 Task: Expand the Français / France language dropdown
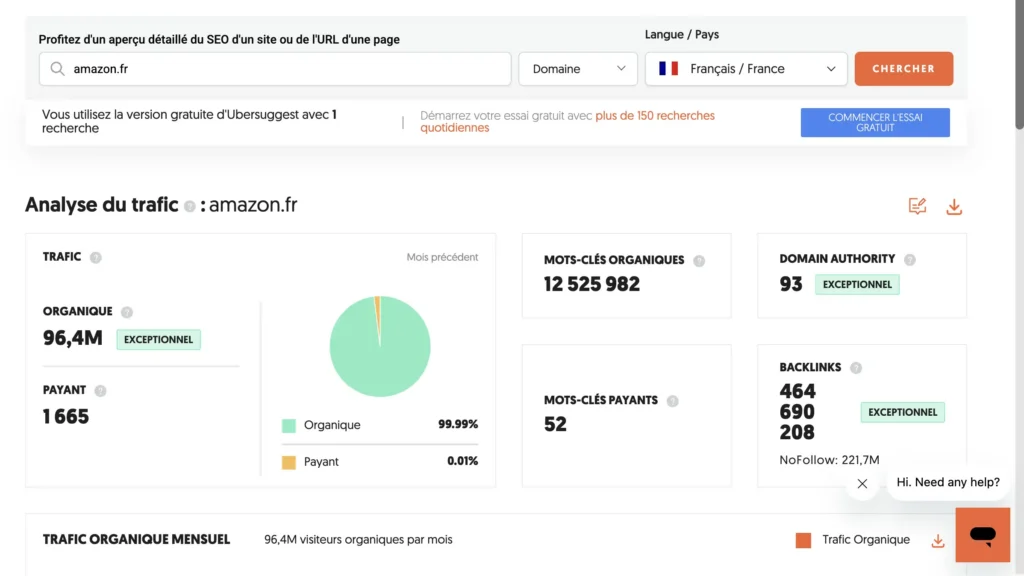point(746,68)
